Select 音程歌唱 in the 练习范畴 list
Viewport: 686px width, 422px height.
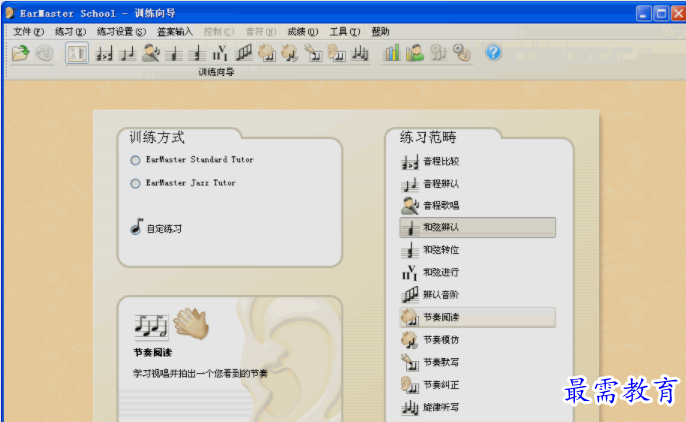pyautogui.click(x=477, y=206)
